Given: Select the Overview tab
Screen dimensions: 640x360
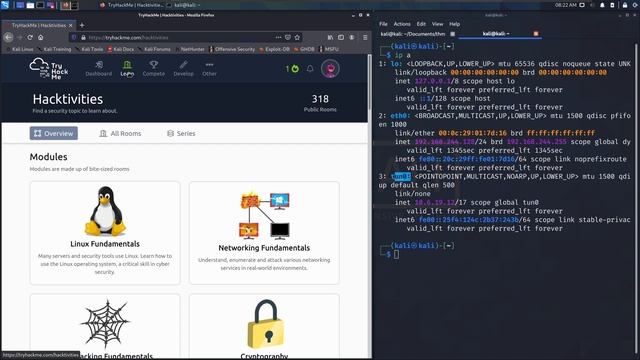Looking at the screenshot, I should point(53,133).
